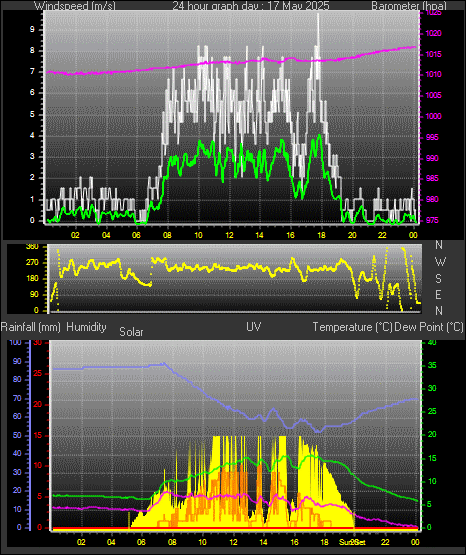Screen dimensions: 466x555
Task: Click green temperature axis value 40
Action: coord(432,342)
